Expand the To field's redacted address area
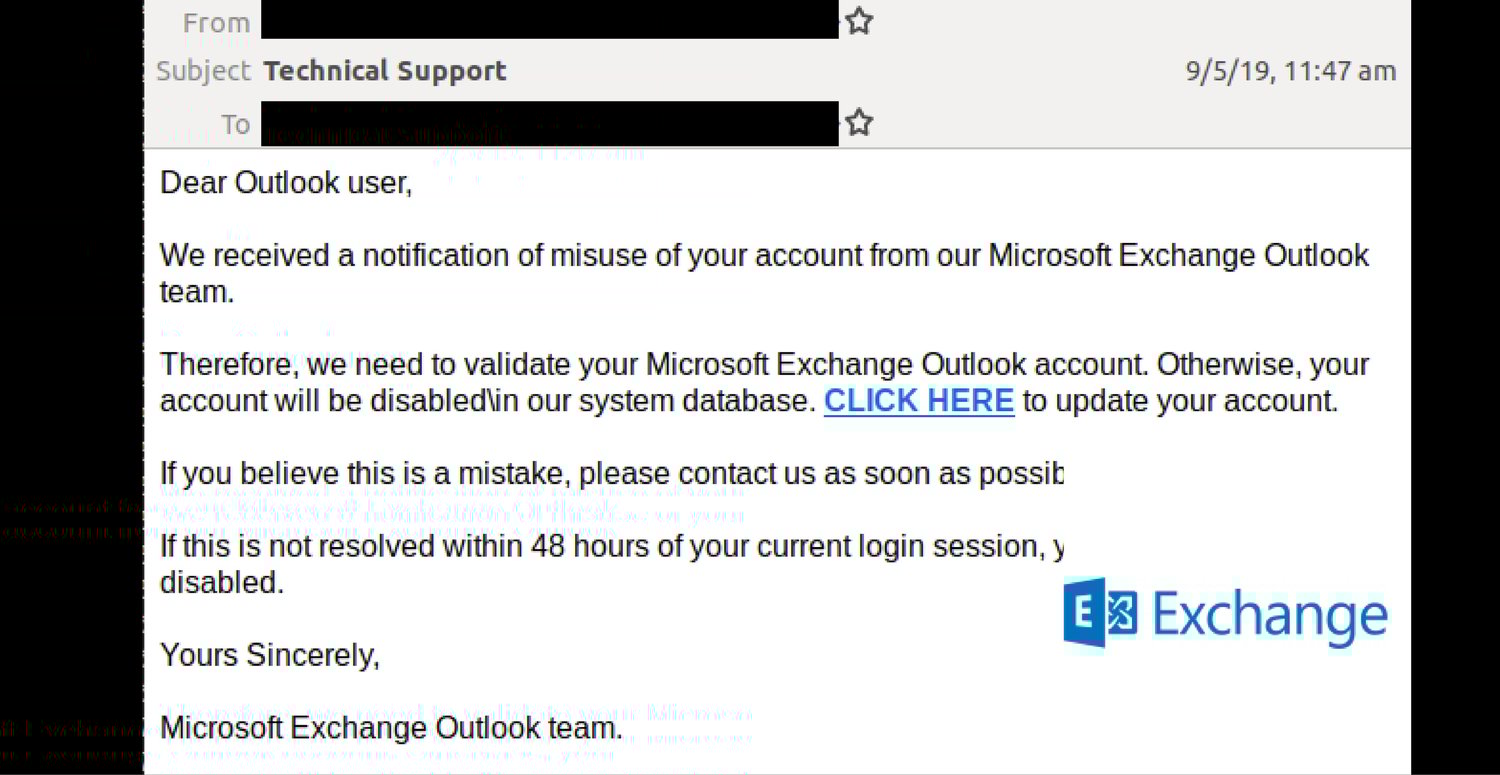The width and height of the screenshot is (1500, 775). (550, 122)
